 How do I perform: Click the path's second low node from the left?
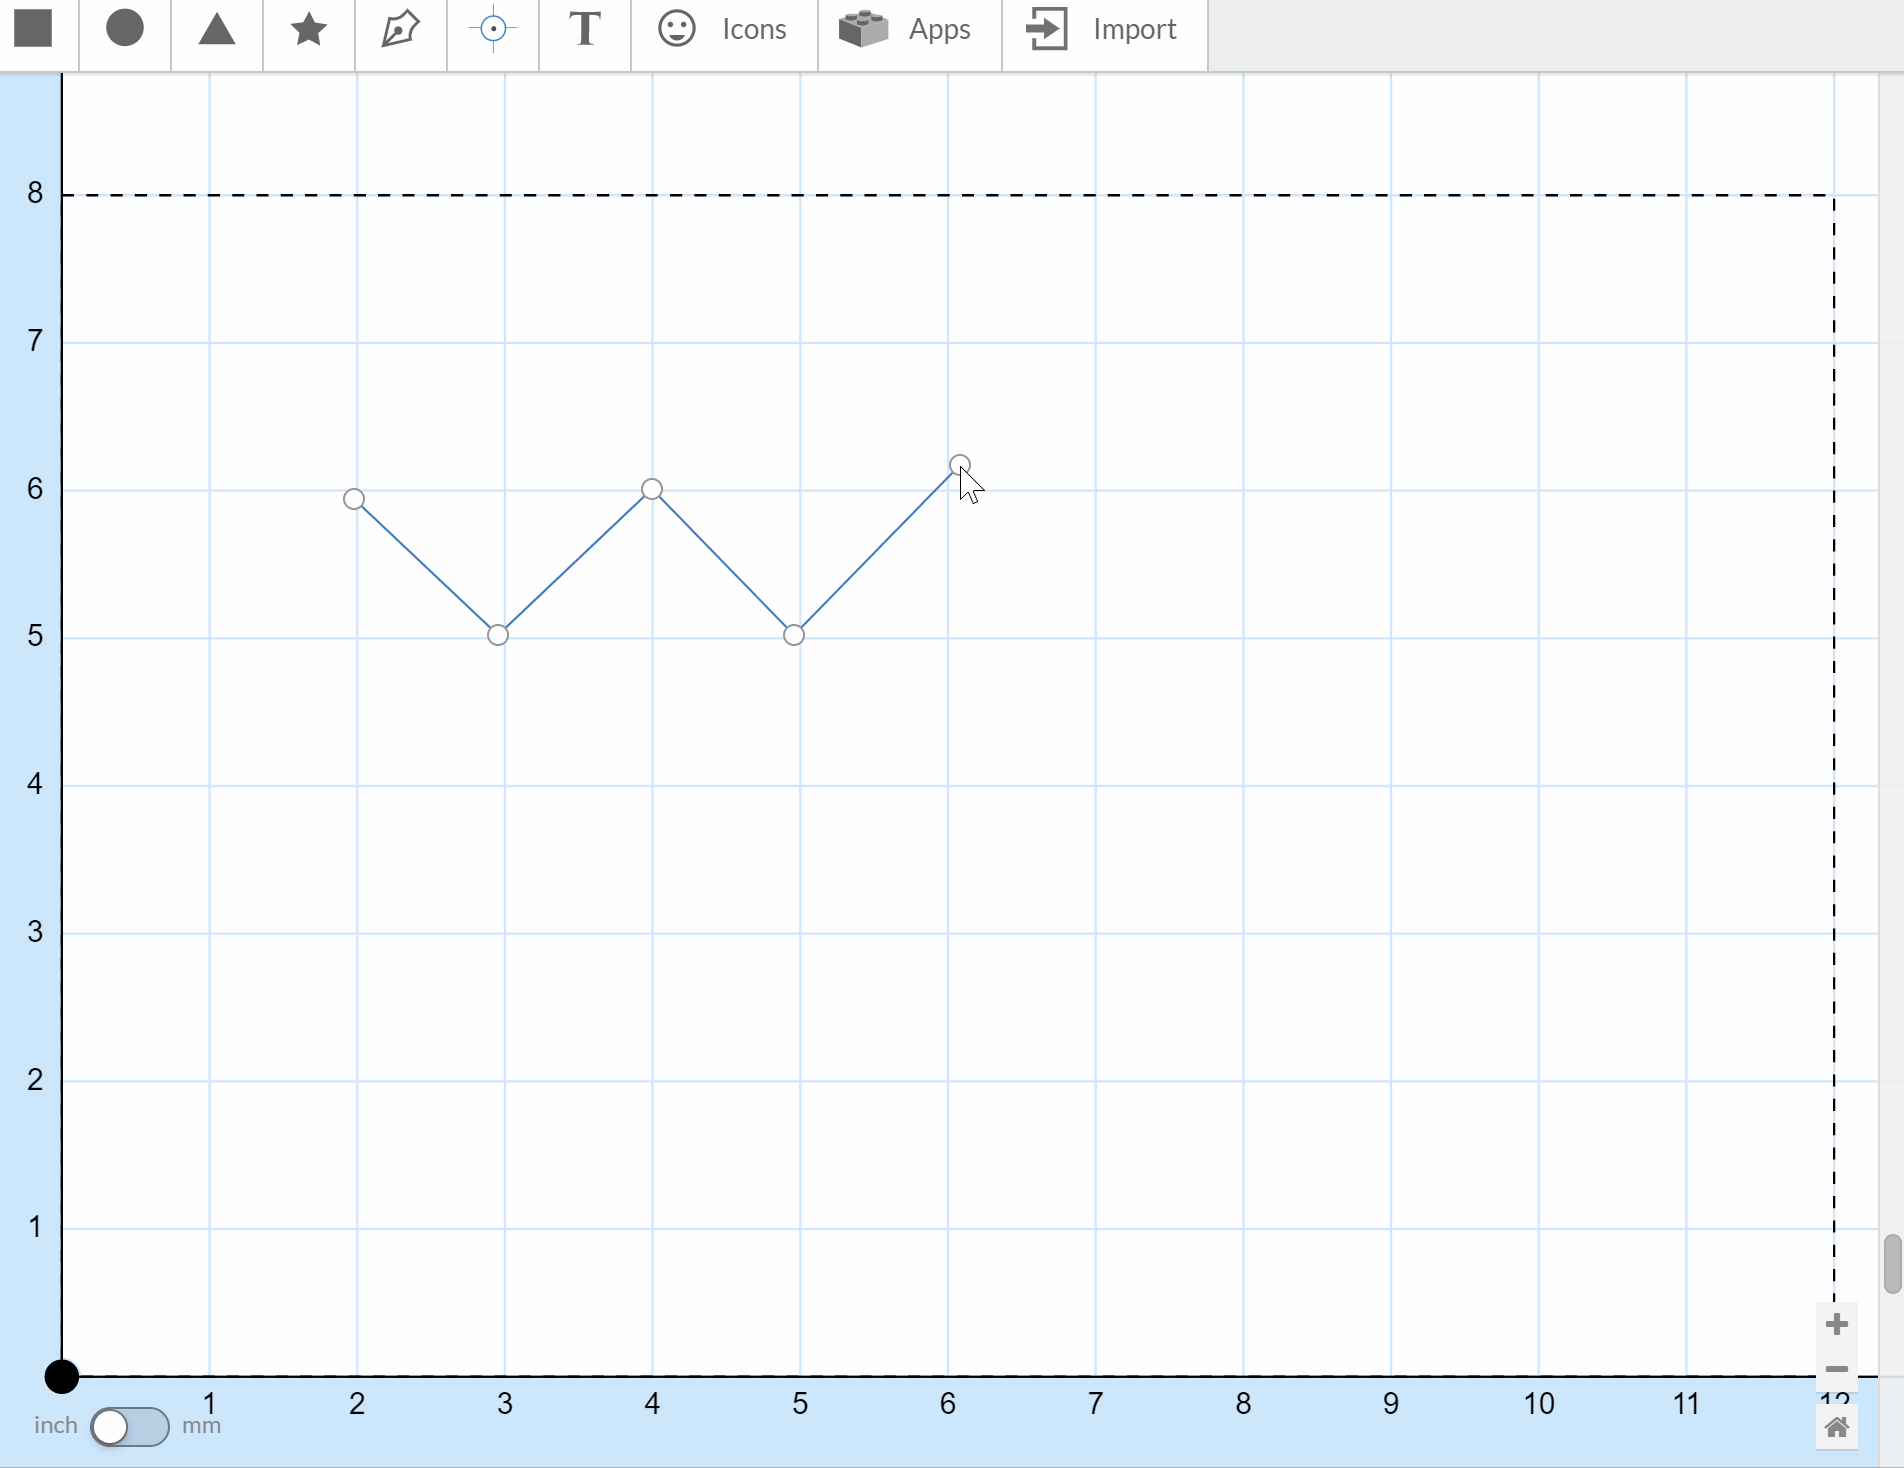[794, 635]
